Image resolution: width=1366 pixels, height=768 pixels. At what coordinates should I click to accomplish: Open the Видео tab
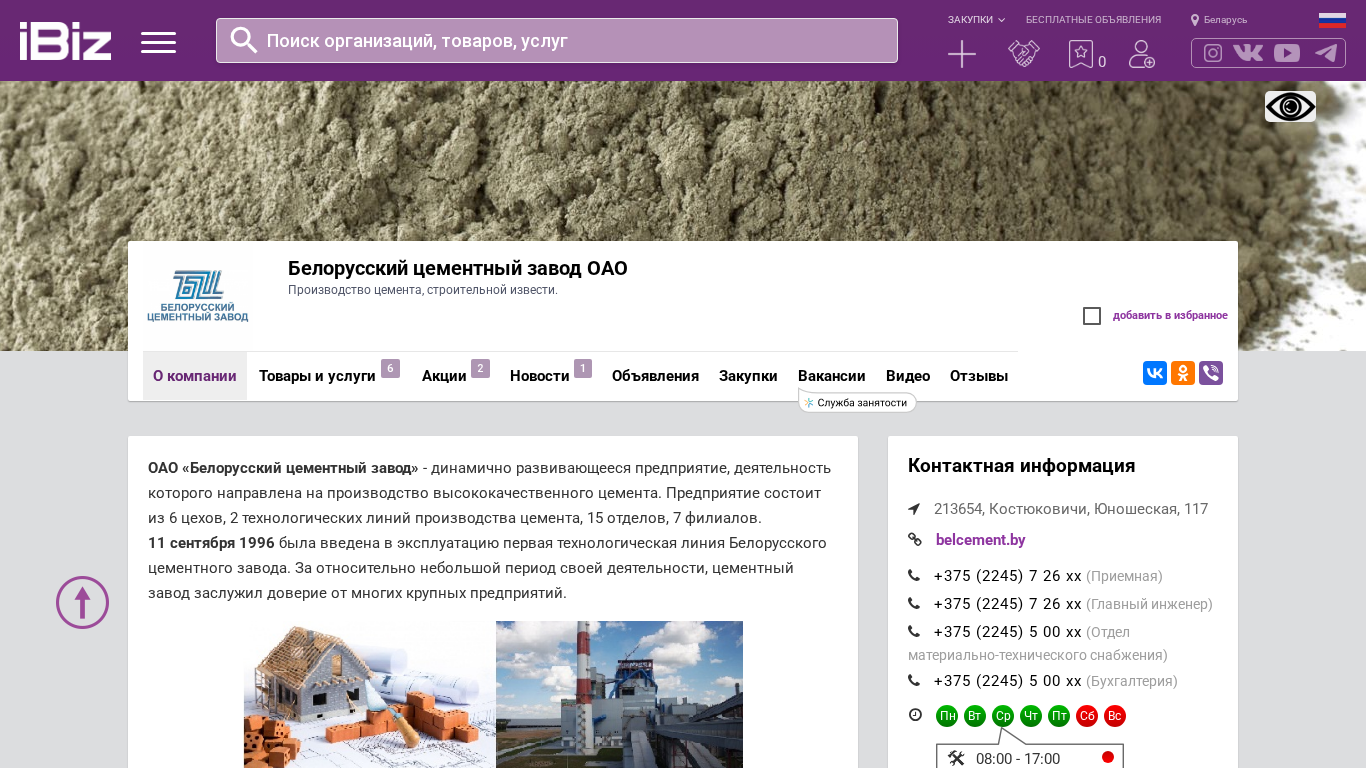908,376
